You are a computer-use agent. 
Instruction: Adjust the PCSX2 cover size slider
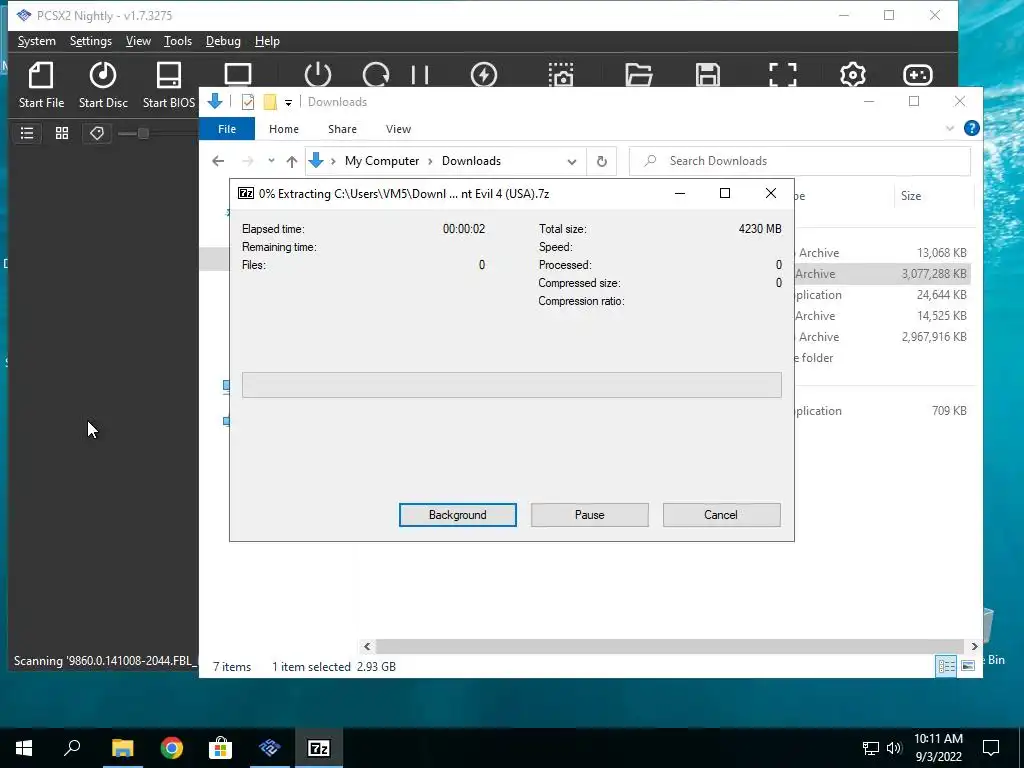pos(143,133)
